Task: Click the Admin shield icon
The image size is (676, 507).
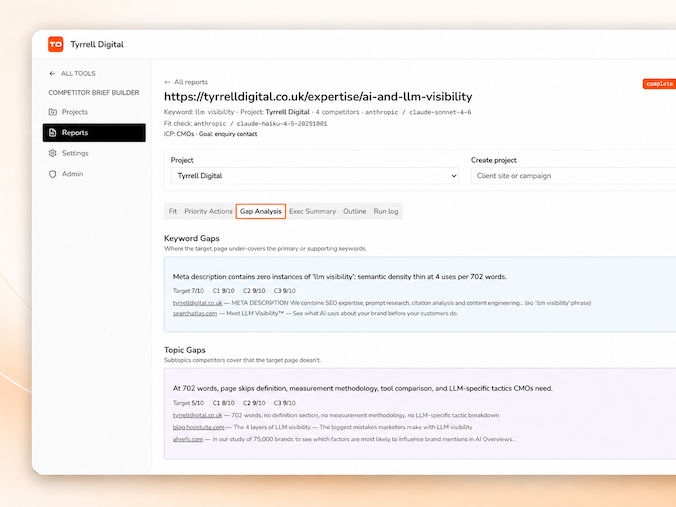Action: click(x=53, y=174)
